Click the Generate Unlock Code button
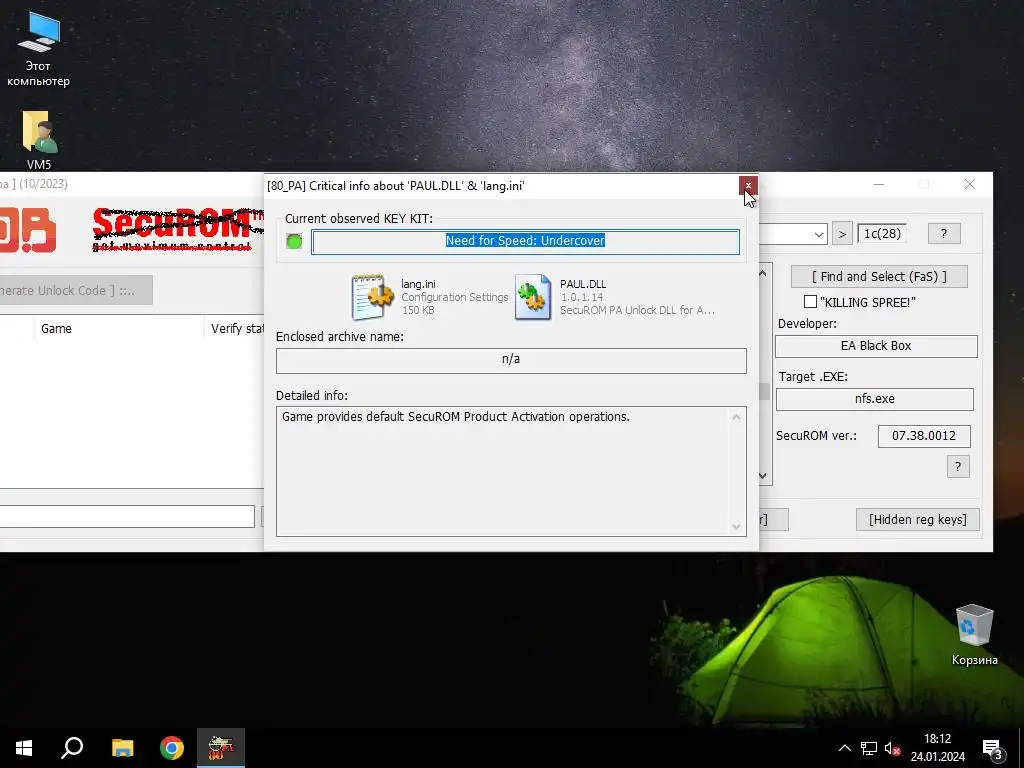The height and width of the screenshot is (768, 1024). pyautogui.click(x=76, y=291)
